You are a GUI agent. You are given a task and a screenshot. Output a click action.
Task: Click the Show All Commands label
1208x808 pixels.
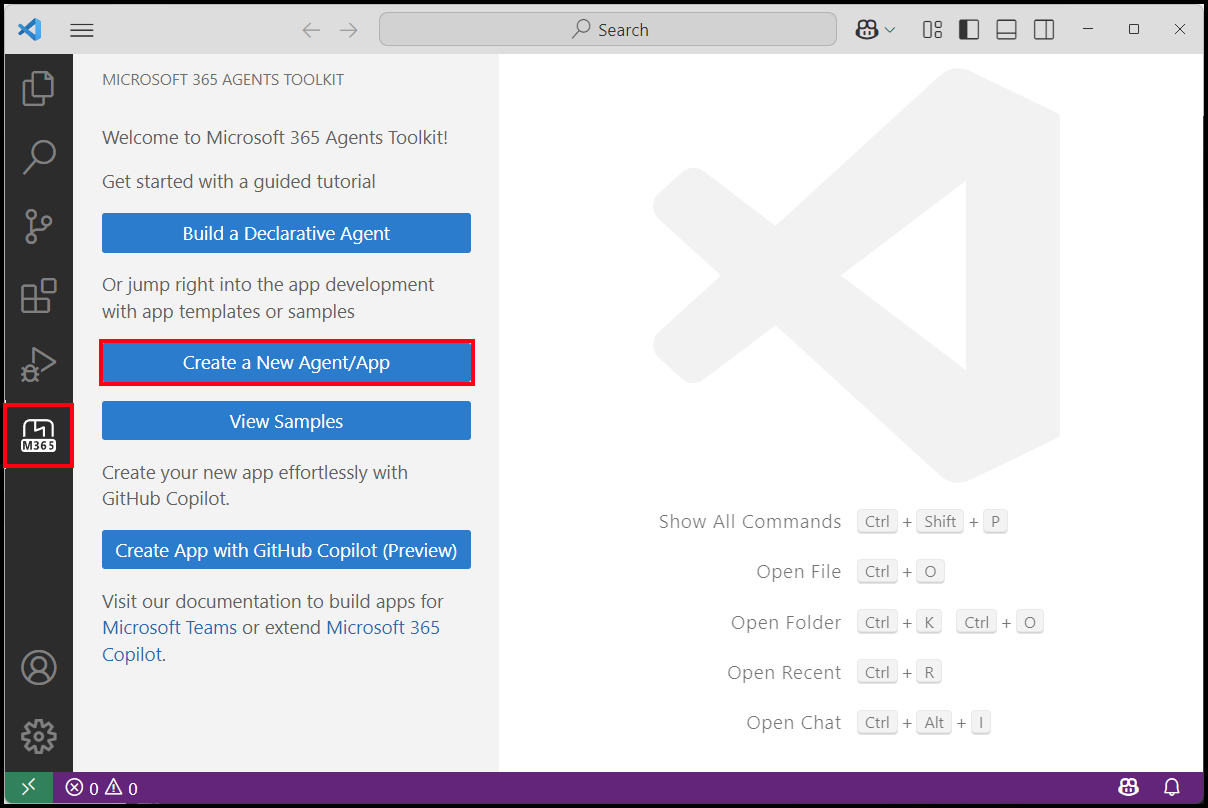[750, 522]
